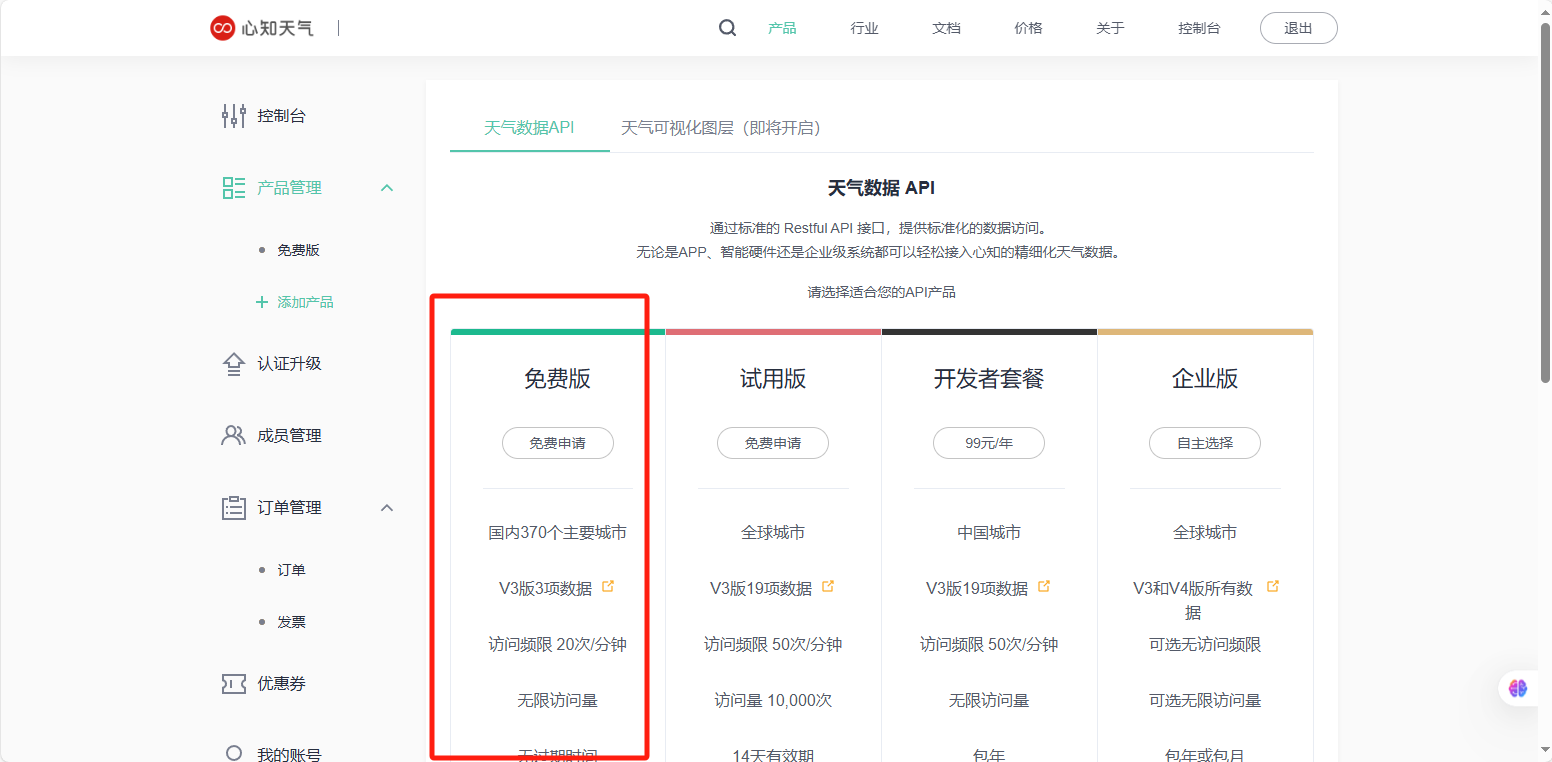Click V3版19项数据 in 试用版 column
Viewport: 1552px width, 762px height.
[x=761, y=589]
